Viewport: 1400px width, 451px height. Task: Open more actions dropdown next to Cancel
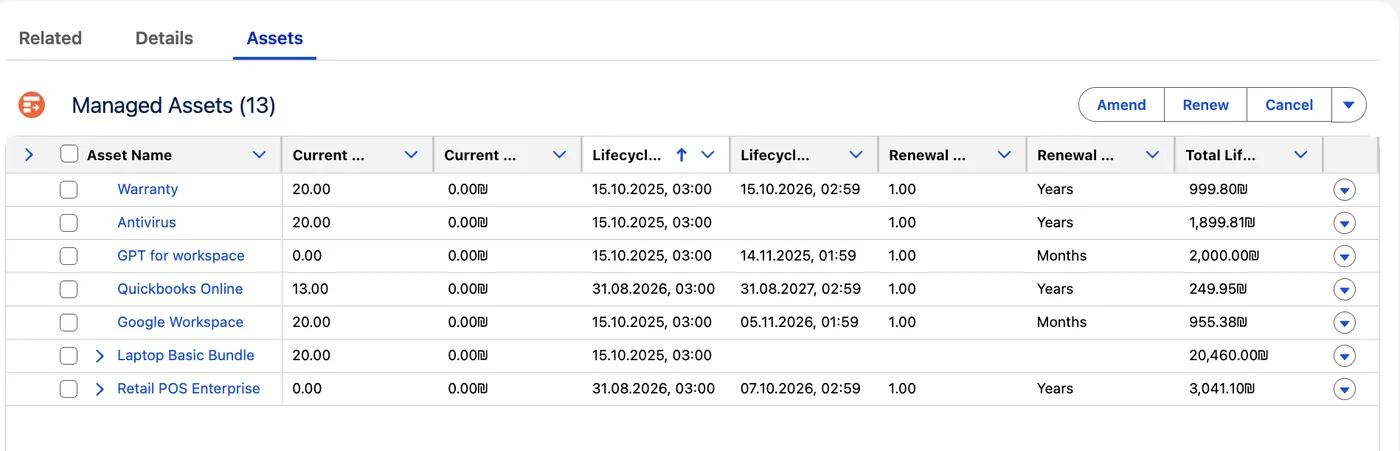coord(1348,104)
